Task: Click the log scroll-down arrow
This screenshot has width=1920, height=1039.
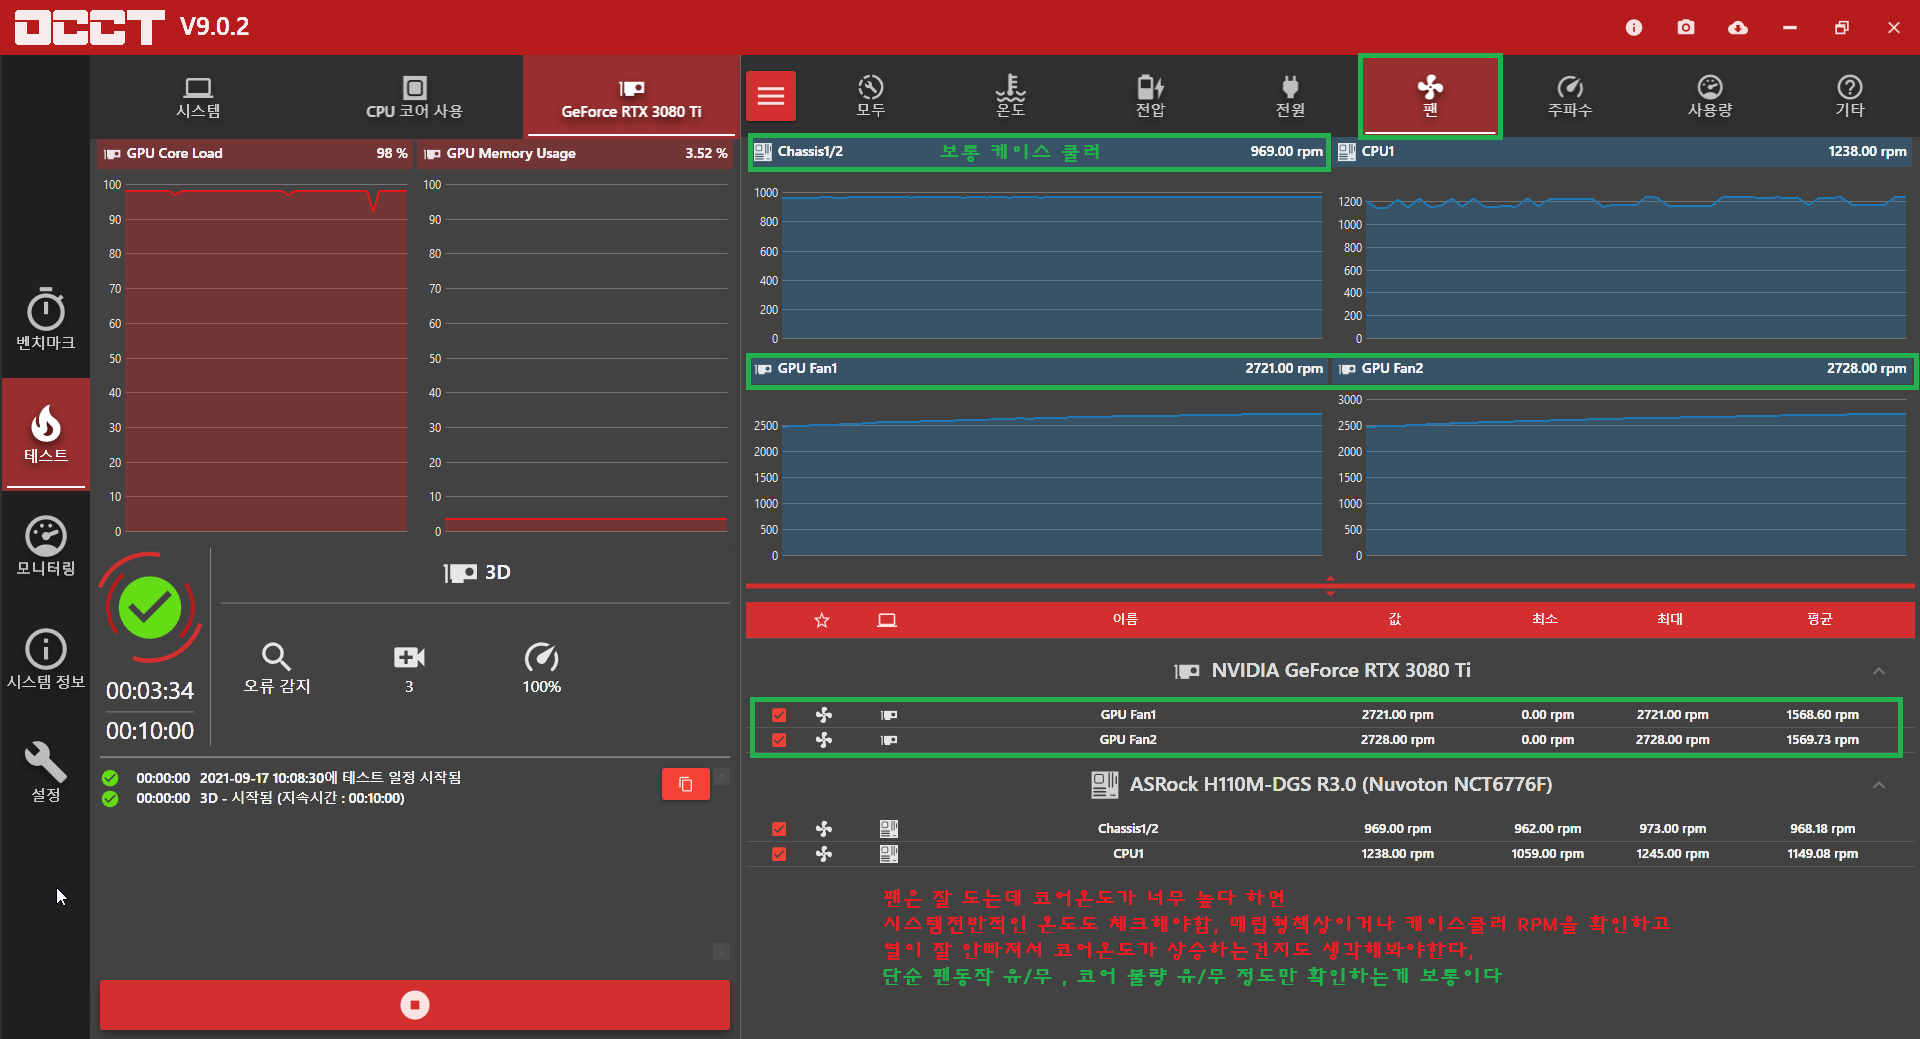Action: click(721, 951)
